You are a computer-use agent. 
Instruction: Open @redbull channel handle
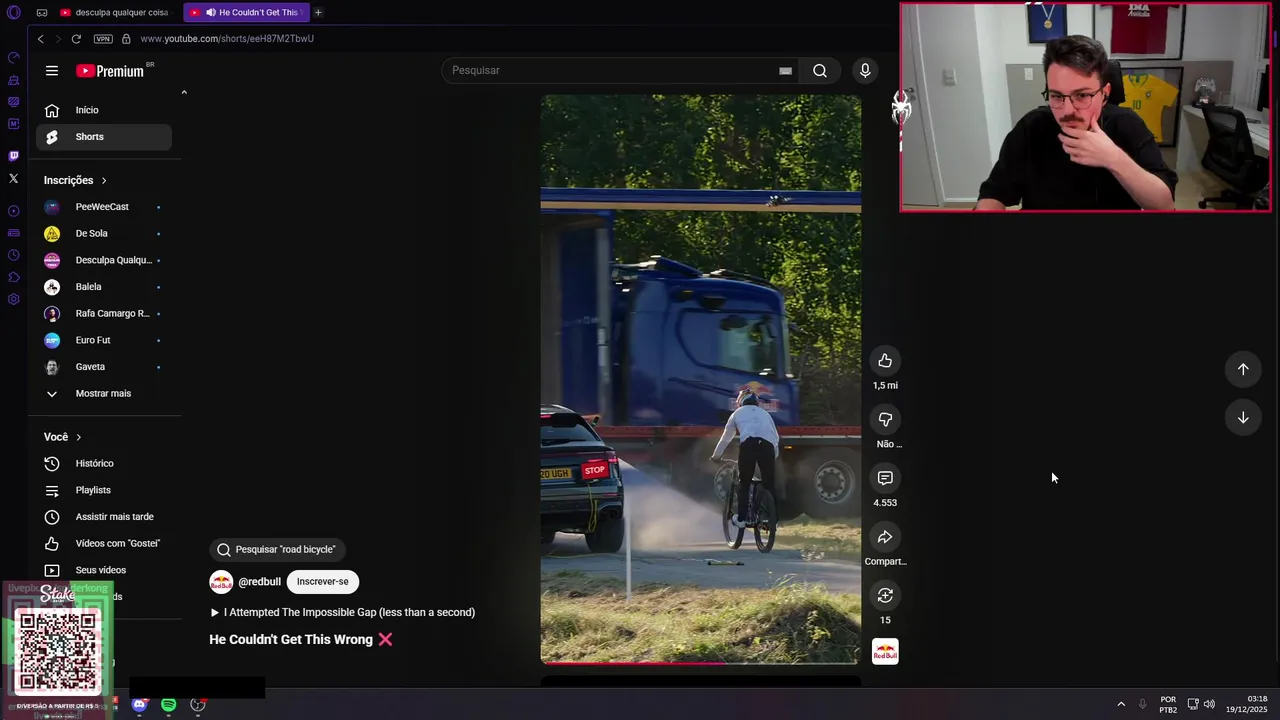(259, 582)
